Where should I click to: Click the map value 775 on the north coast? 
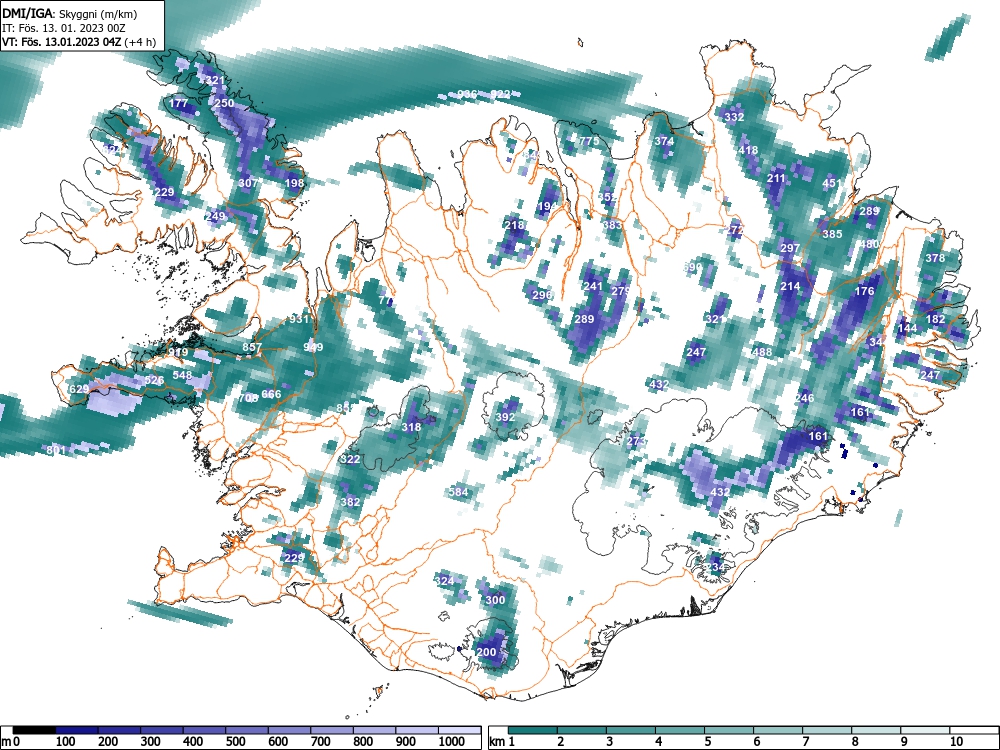click(589, 141)
